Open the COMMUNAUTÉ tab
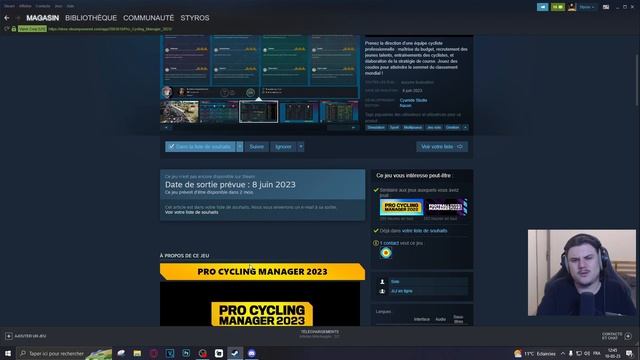 149,18
